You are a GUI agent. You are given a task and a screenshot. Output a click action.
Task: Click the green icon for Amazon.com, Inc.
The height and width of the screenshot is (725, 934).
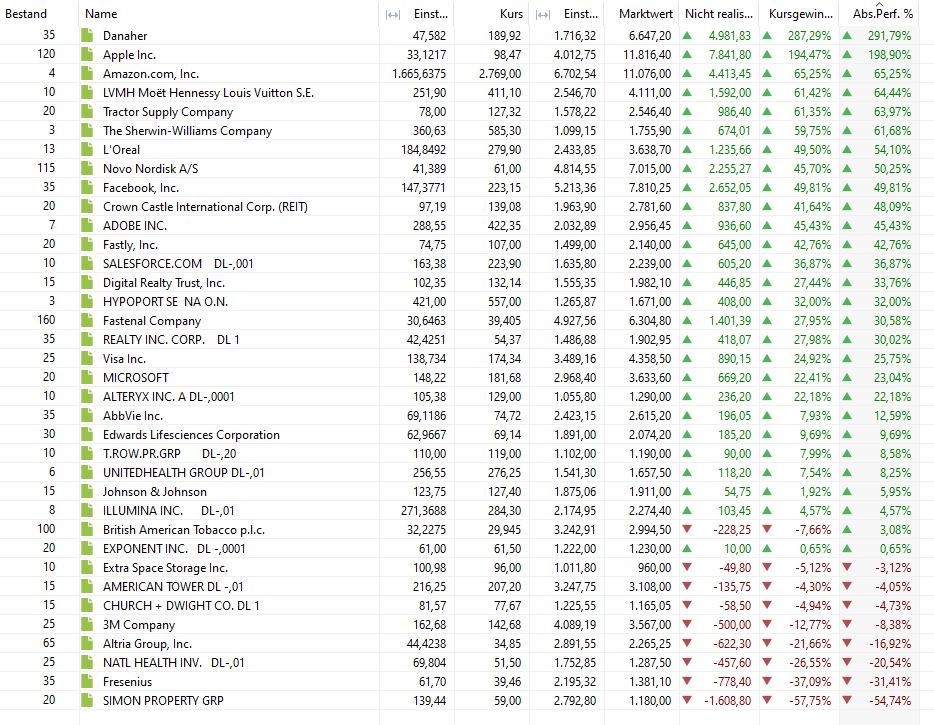[87, 74]
